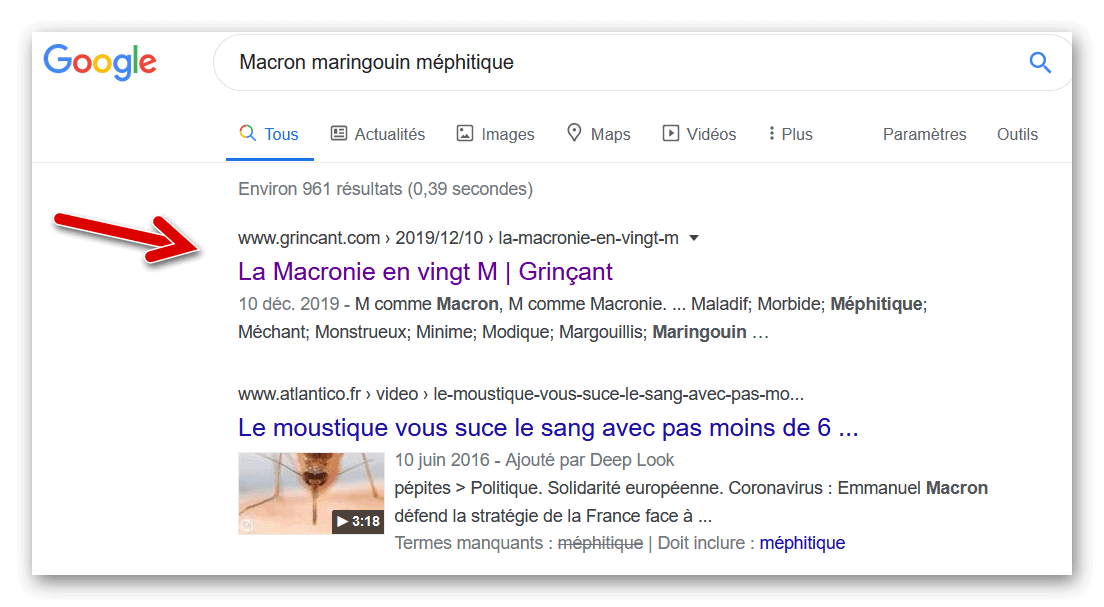Click the Doit inclure méphitique link

802,543
